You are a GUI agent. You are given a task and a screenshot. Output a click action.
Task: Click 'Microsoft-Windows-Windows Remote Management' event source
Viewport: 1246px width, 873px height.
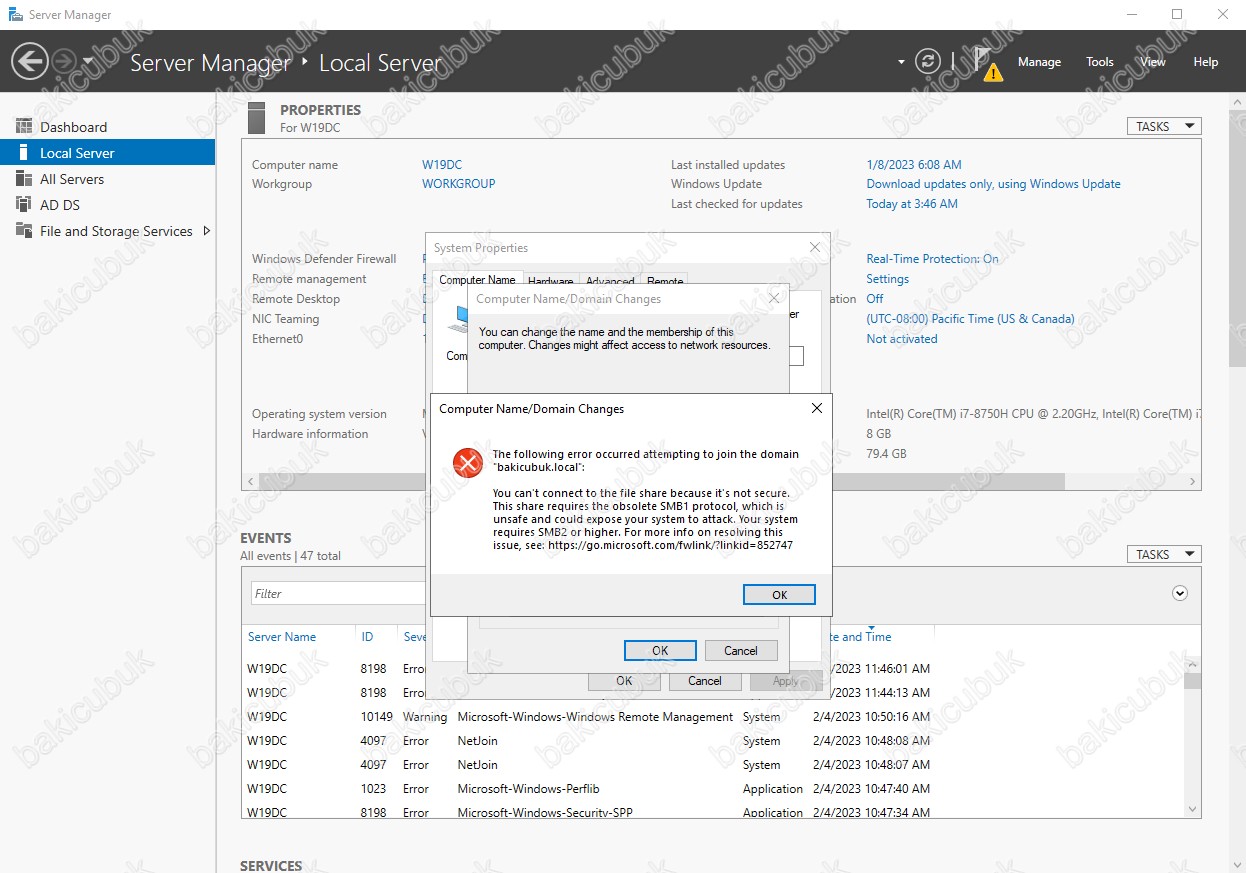[x=595, y=717]
